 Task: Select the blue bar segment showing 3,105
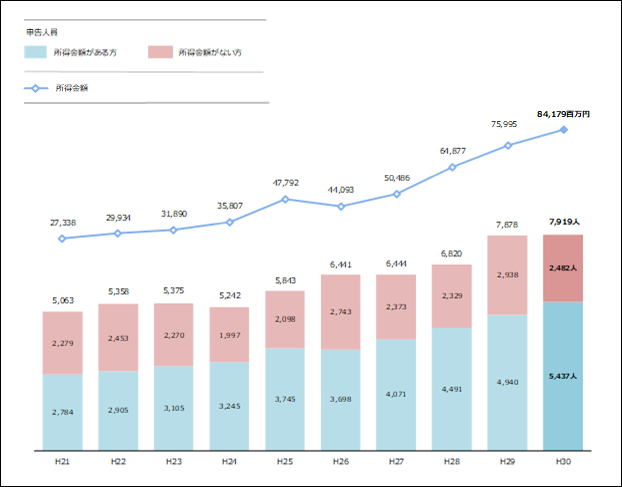[174, 408]
